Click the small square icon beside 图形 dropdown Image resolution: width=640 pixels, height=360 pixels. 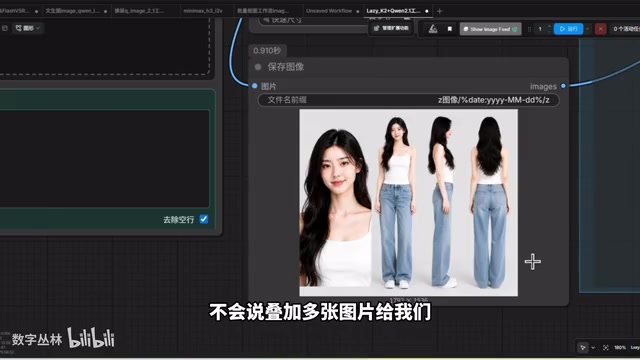coord(5,28)
